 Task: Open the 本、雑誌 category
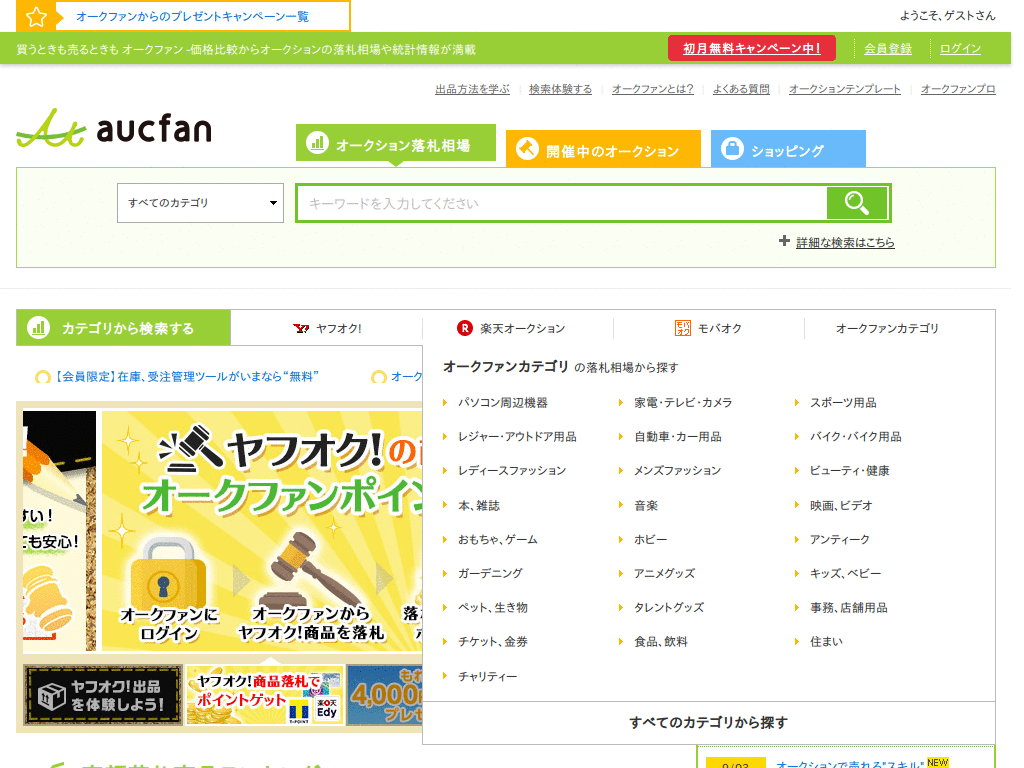pos(479,505)
